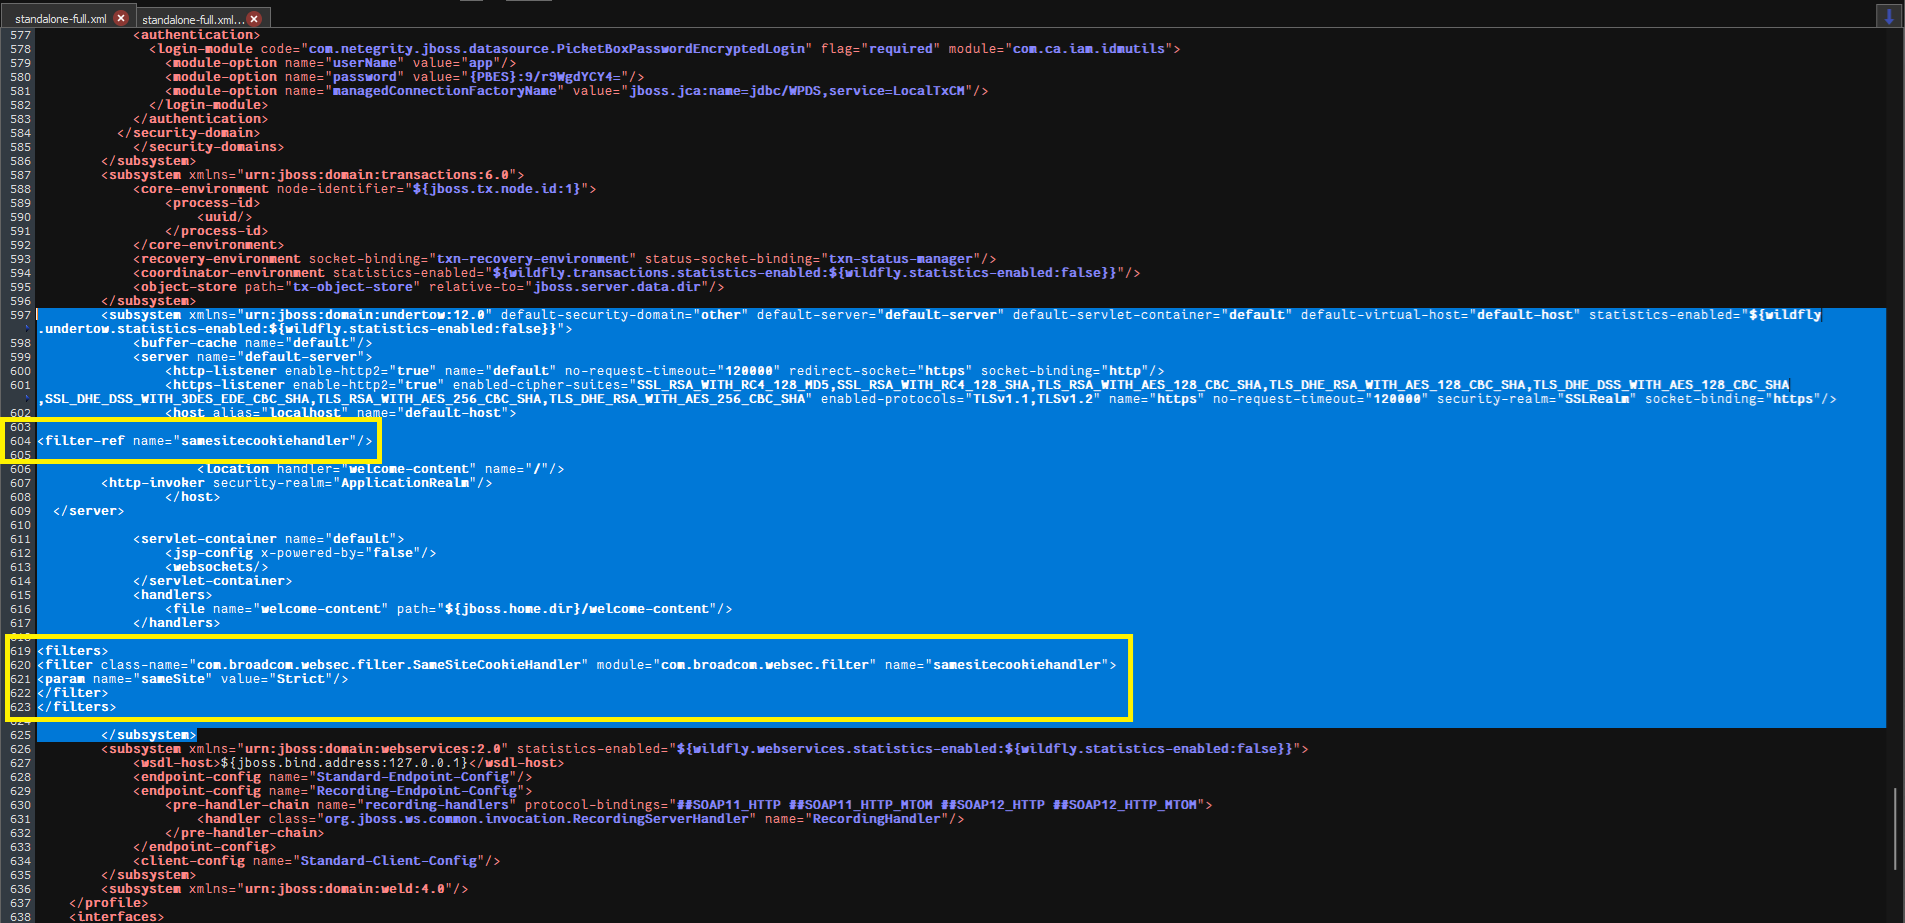Viewport: 1905px width, 923px height.
Task: Click line number 619 in the gutter
Action: 20,651
